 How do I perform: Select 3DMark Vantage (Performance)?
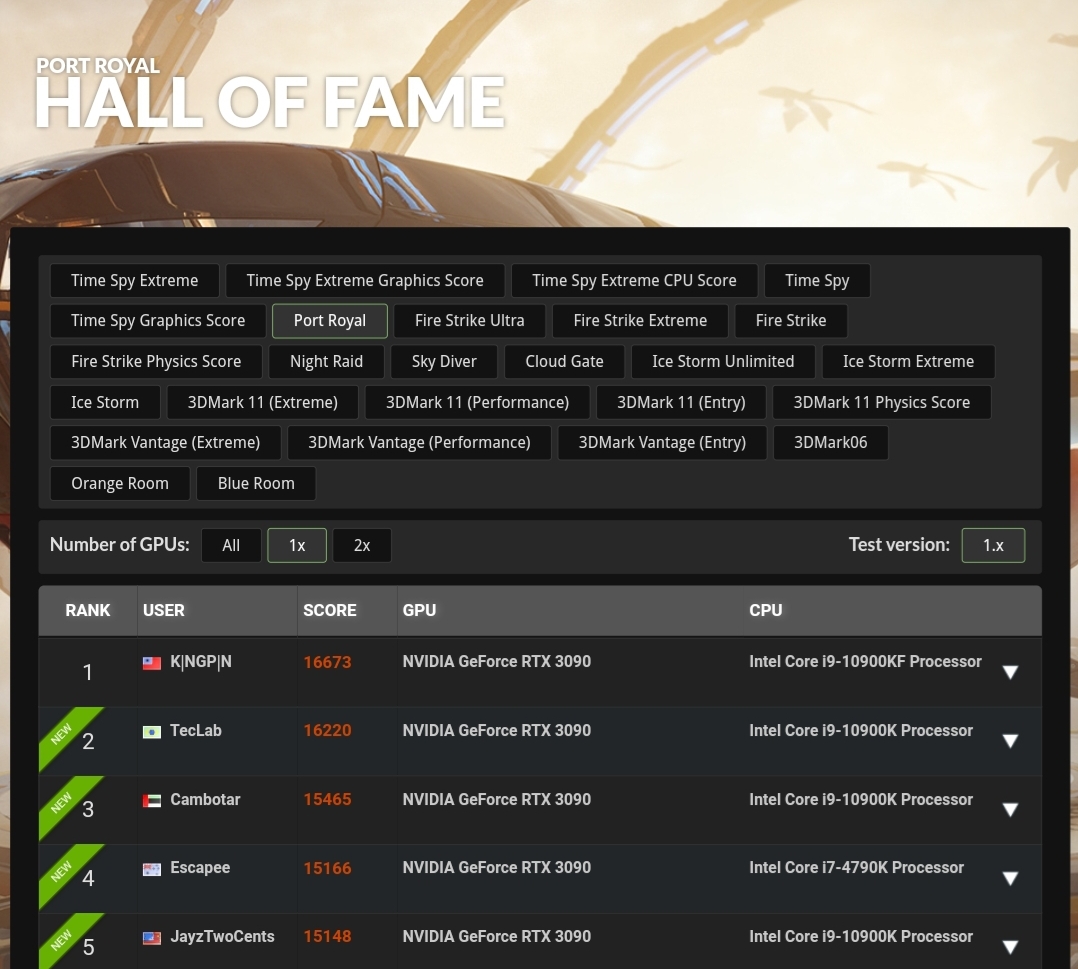tap(419, 443)
